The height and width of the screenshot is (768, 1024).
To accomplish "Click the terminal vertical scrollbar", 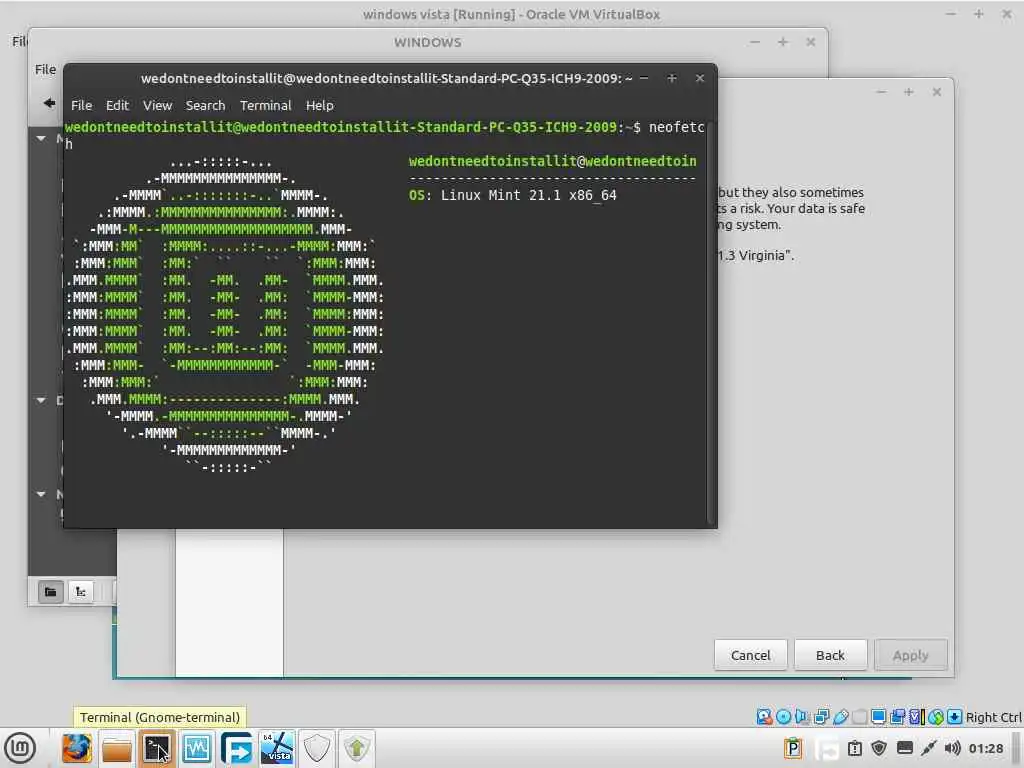I will [x=711, y=323].
